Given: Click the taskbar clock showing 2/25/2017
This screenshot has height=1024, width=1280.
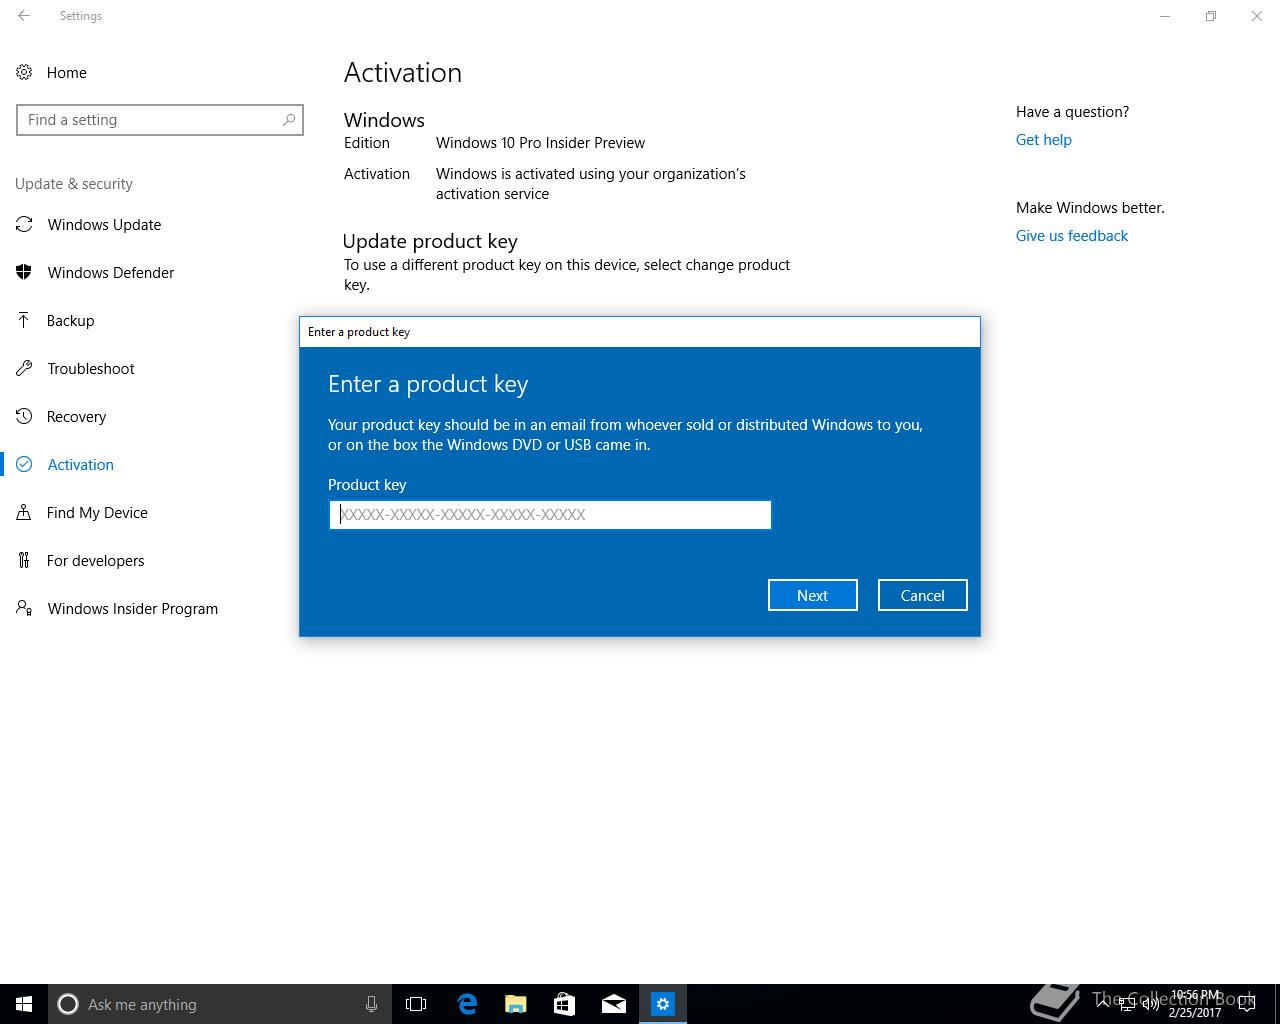Looking at the screenshot, I should click(x=1194, y=1004).
